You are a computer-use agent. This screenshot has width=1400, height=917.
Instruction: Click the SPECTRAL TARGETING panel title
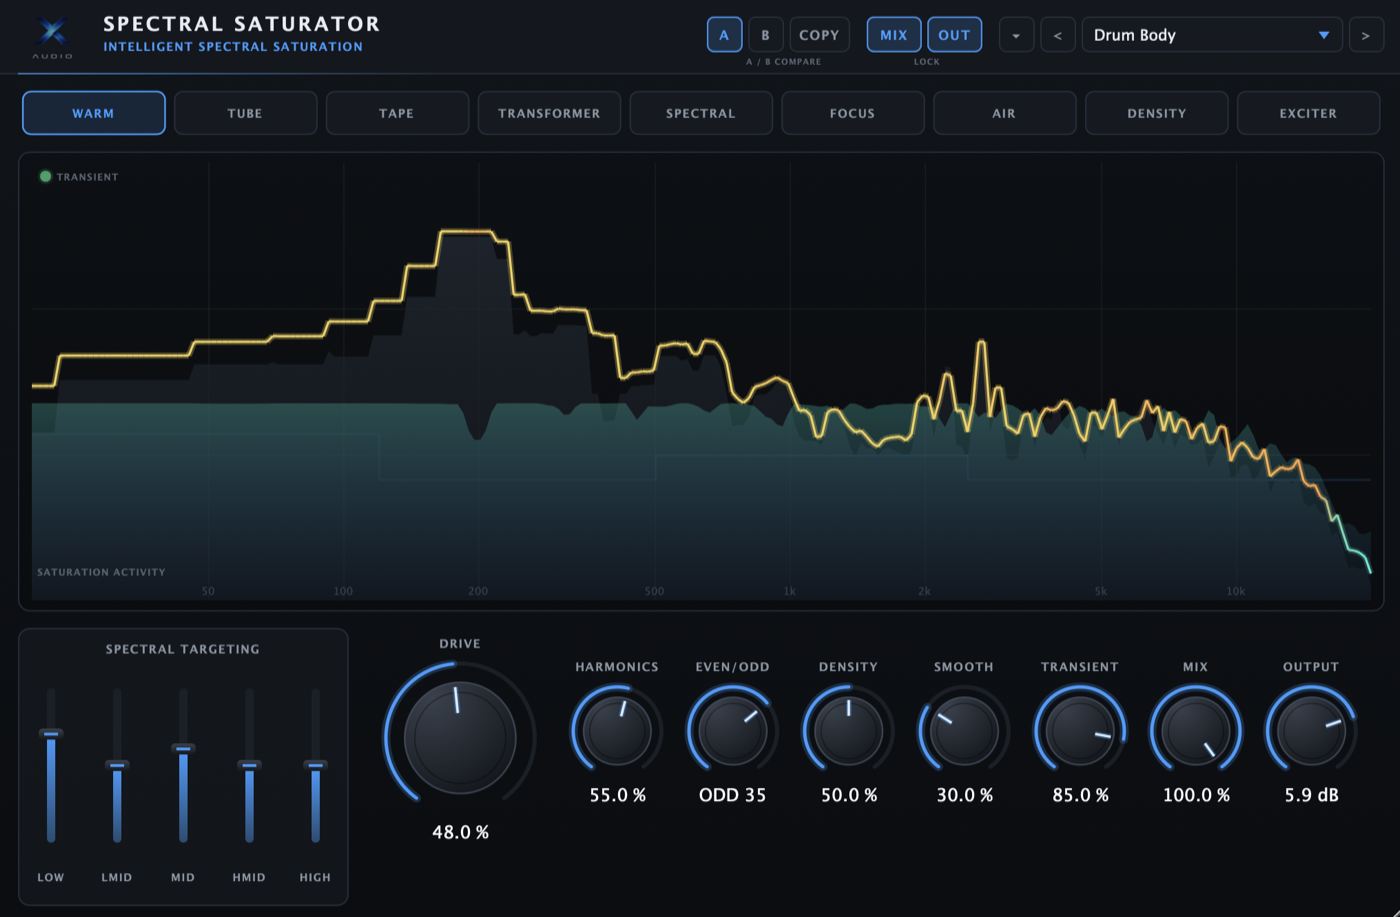[x=183, y=649]
